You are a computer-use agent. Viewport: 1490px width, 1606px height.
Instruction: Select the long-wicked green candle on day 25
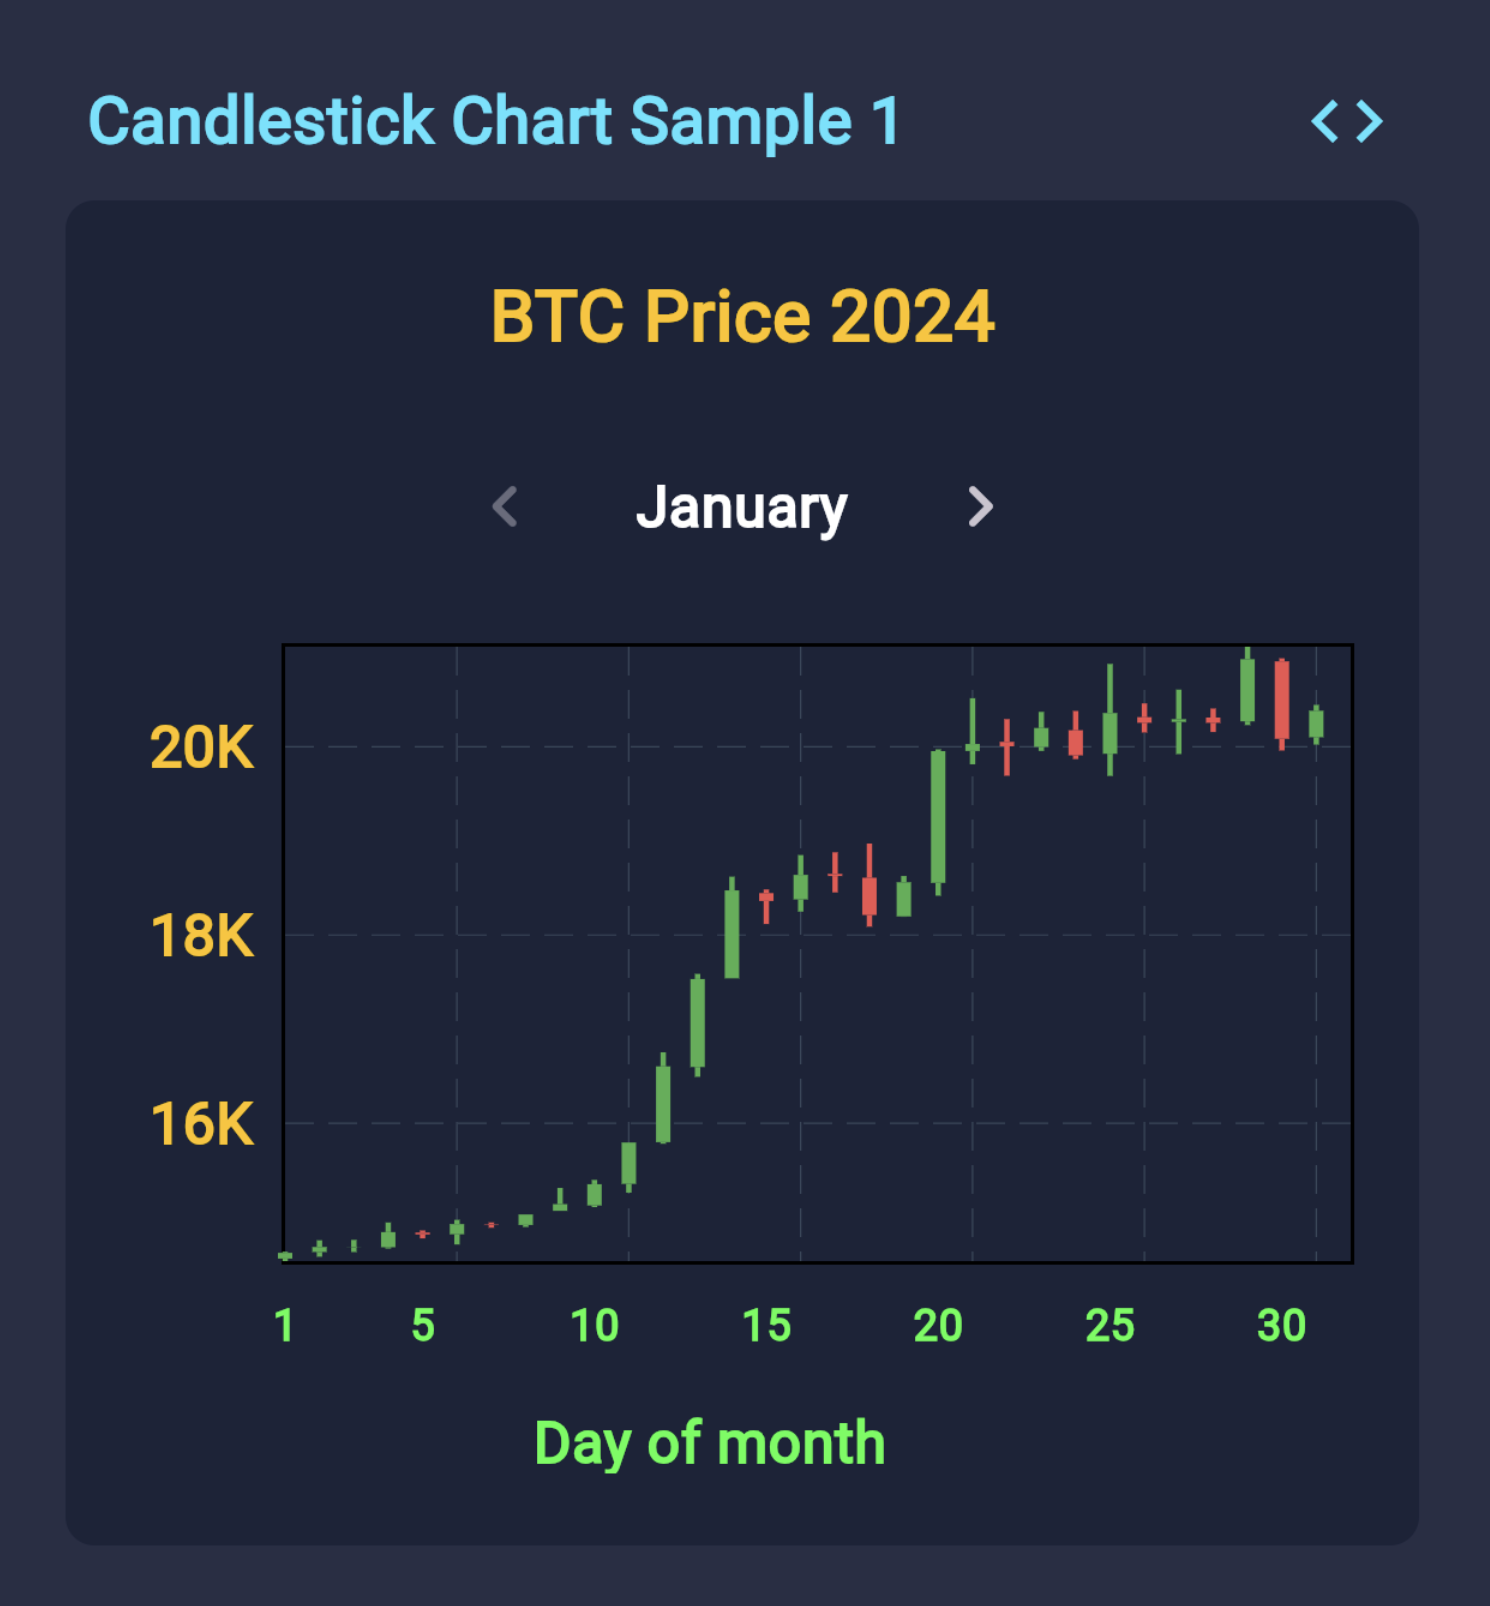(x=1110, y=732)
